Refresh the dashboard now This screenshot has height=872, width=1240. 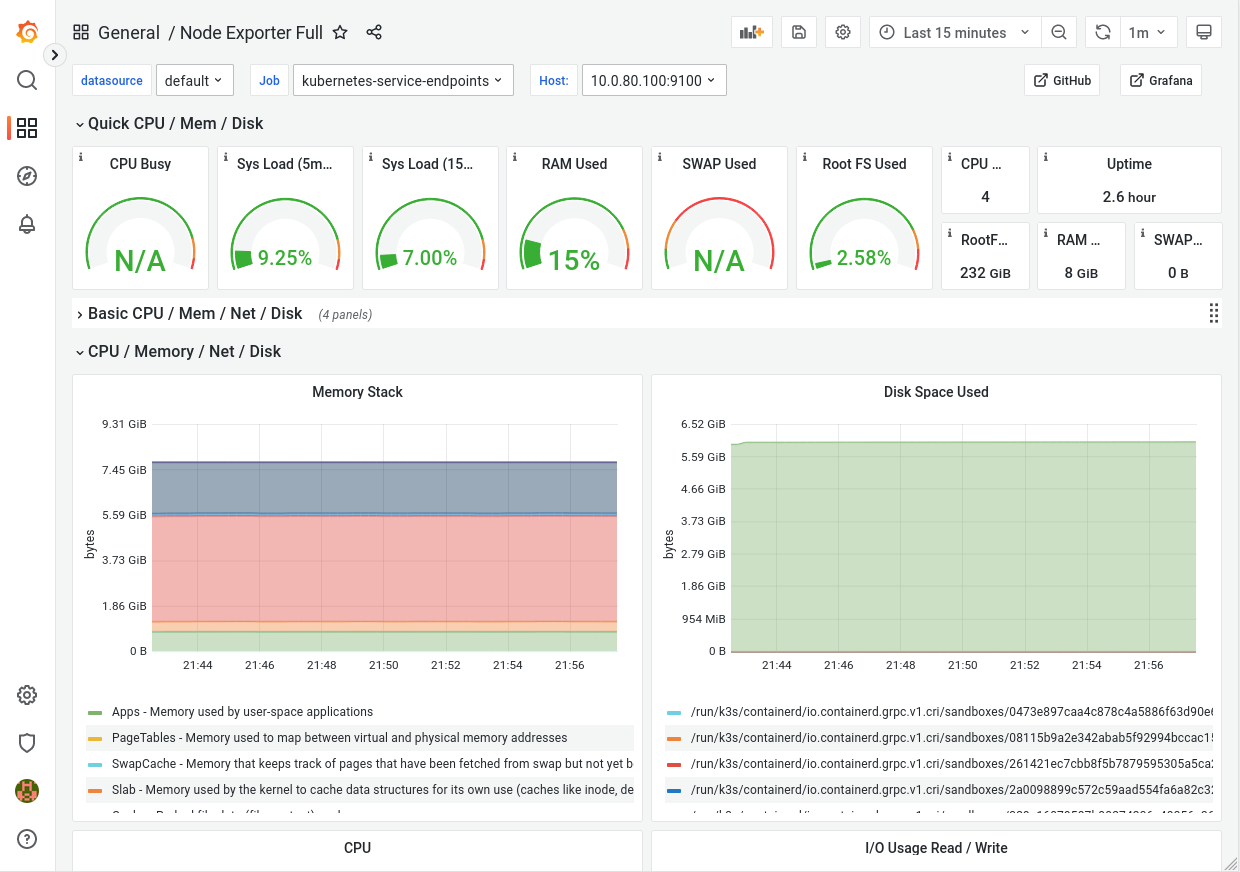tap(1103, 32)
